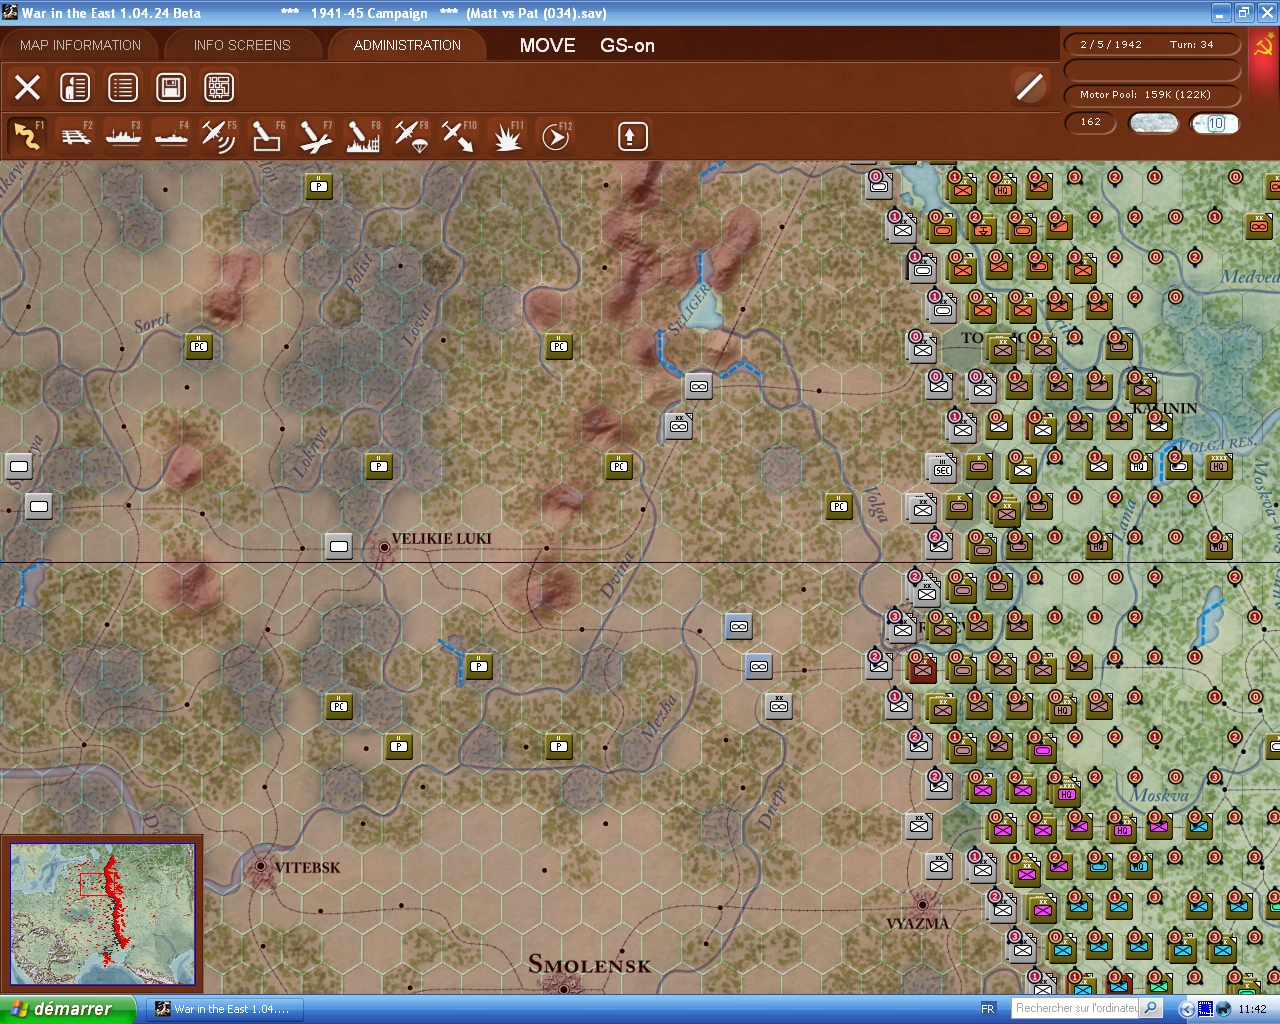Click the Rechercher sur l'ordinateur search field

pyautogui.click(x=1076, y=1008)
